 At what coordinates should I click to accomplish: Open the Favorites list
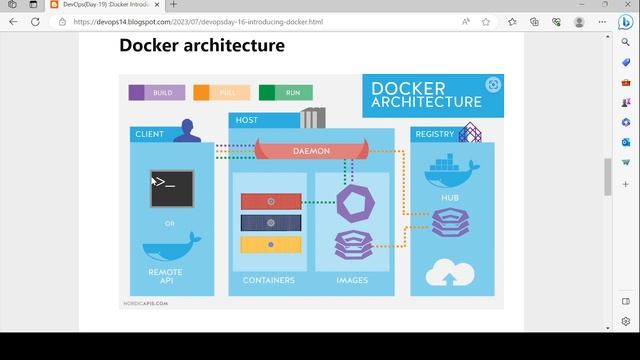(x=512, y=22)
